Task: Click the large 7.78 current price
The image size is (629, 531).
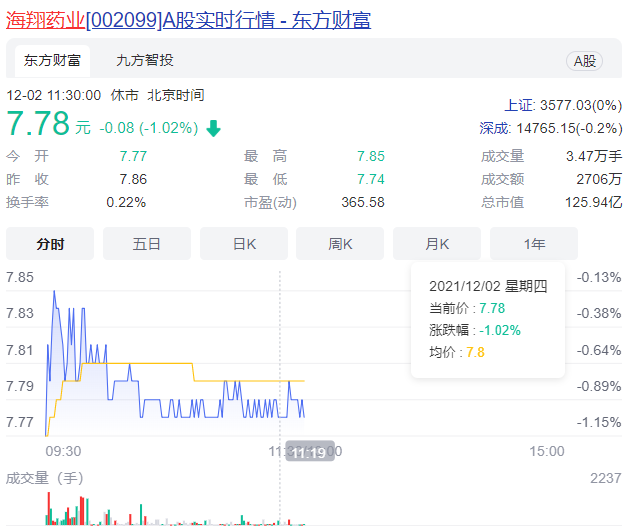Action: coord(38,125)
